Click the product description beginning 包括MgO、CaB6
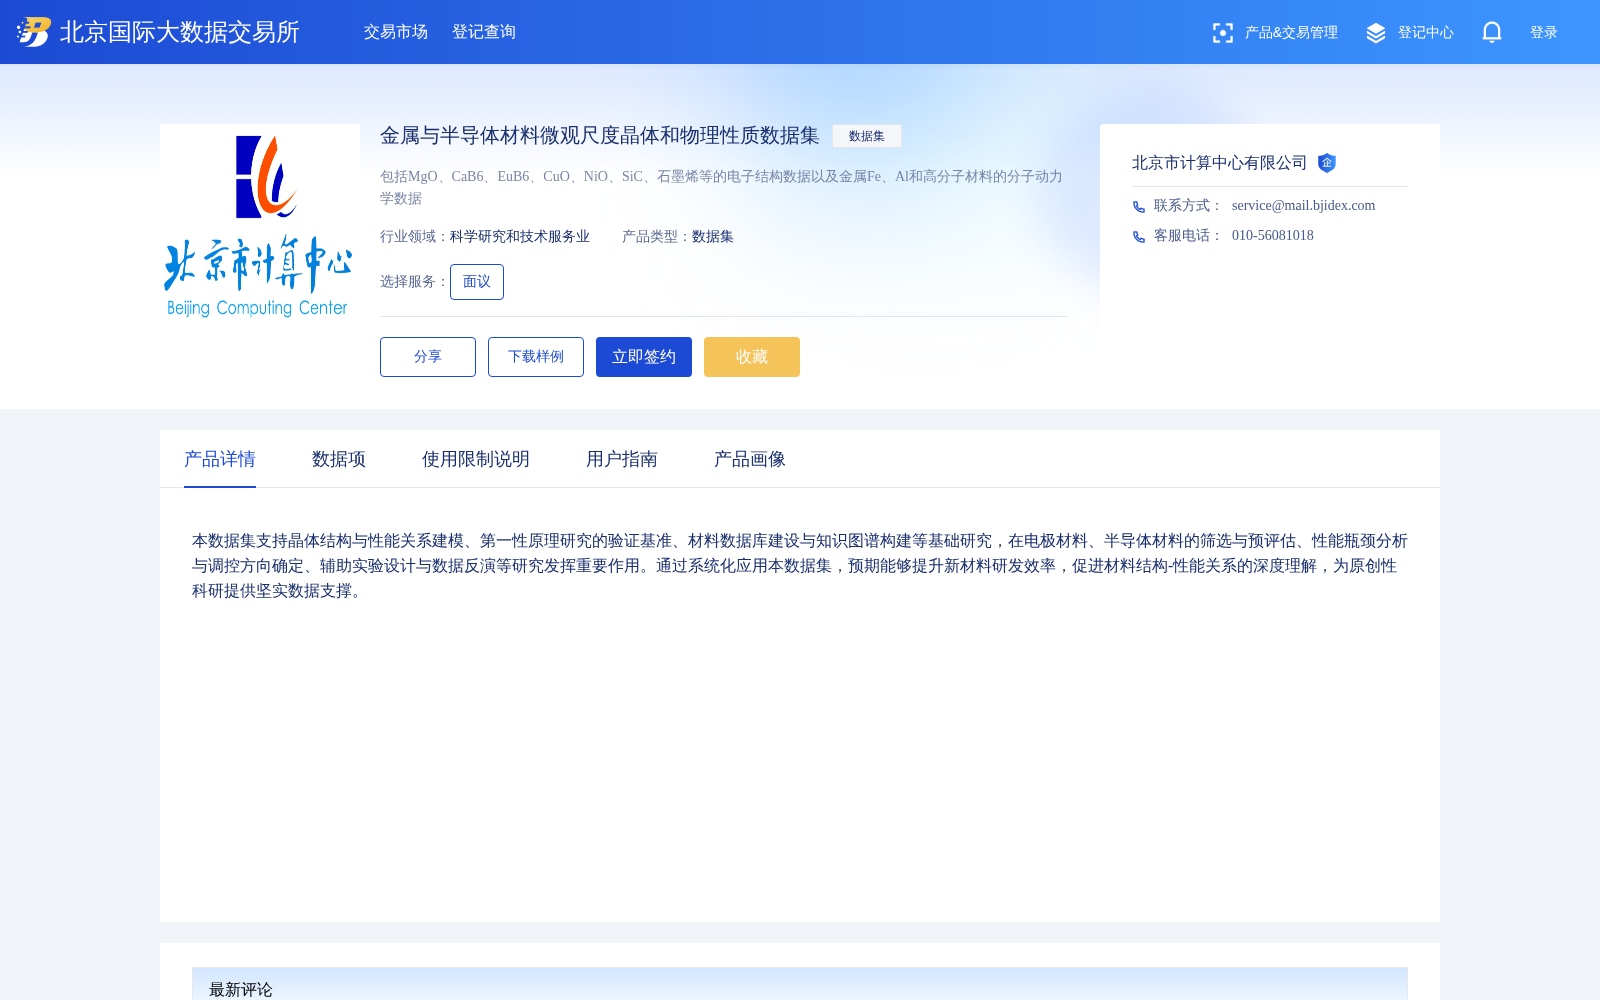The height and width of the screenshot is (1000, 1600). click(x=721, y=187)
